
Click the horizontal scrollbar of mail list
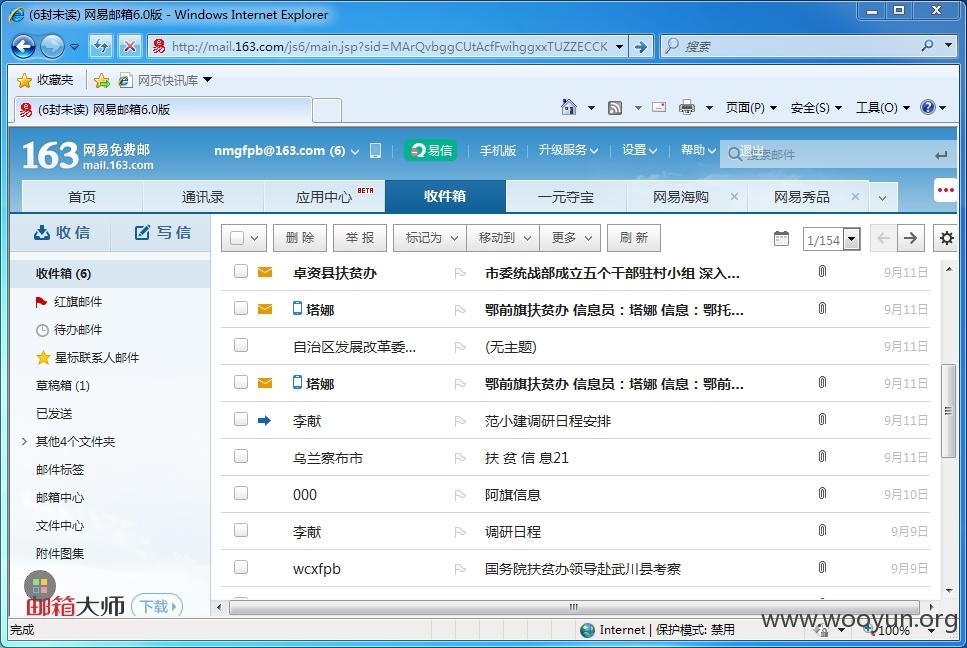click(574, 607)
